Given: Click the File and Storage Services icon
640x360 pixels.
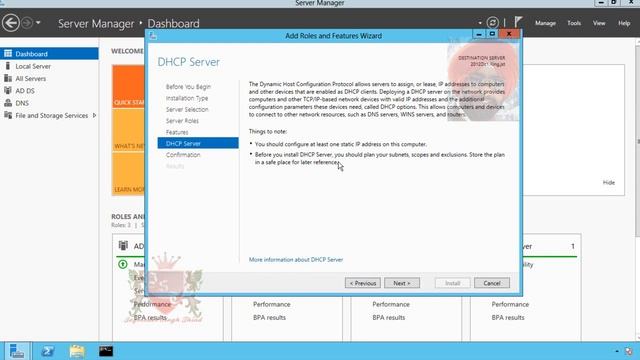Looking at the screenshot, I should point(8,115).
